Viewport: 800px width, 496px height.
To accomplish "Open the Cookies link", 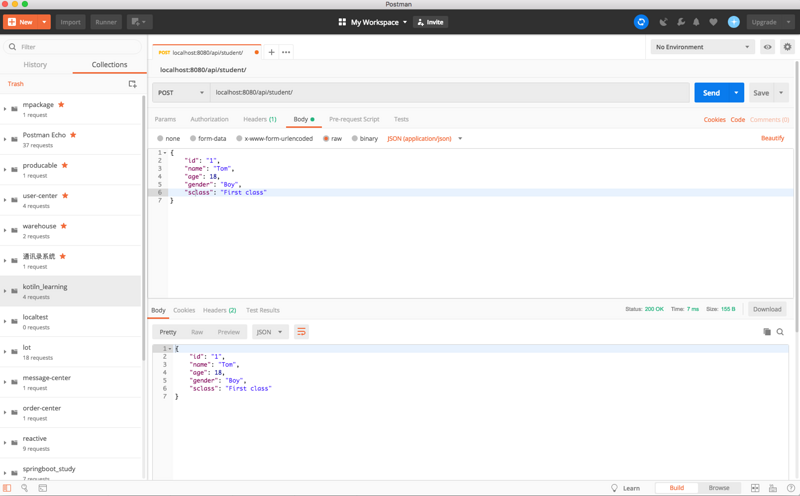I will coord(714,119).
